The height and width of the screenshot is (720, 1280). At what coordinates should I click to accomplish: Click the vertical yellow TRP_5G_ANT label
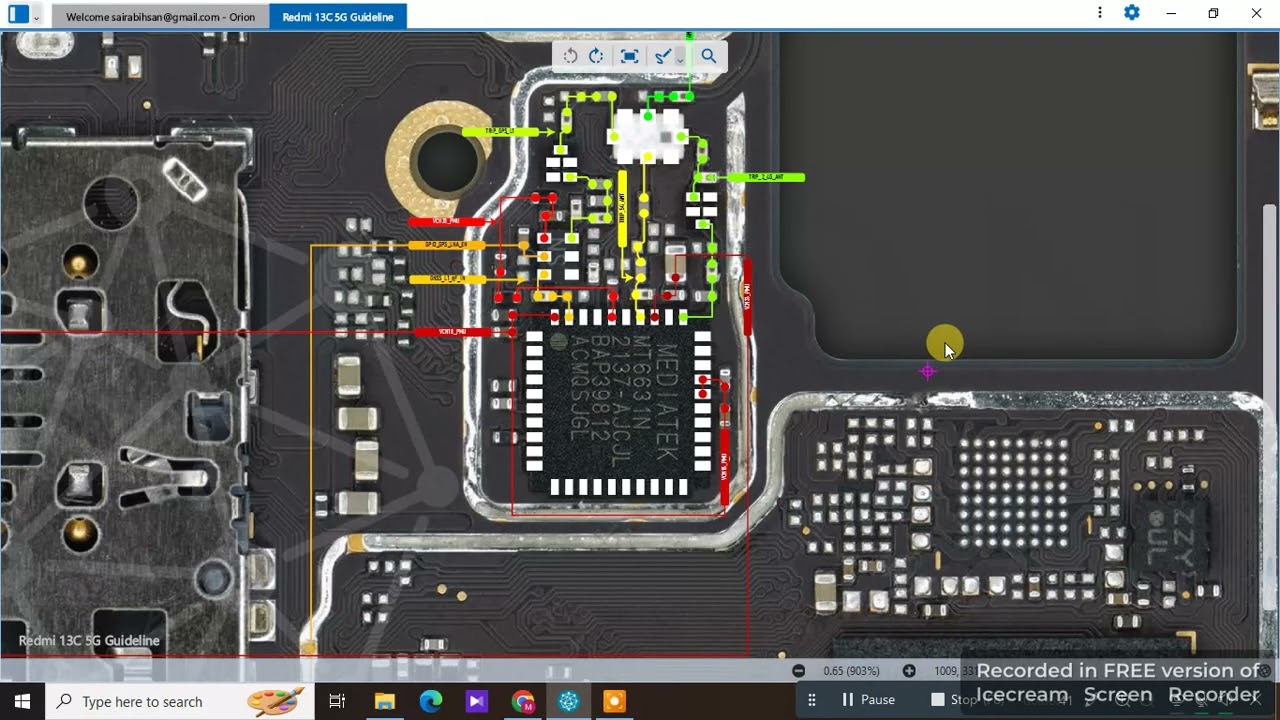point(622,208)
